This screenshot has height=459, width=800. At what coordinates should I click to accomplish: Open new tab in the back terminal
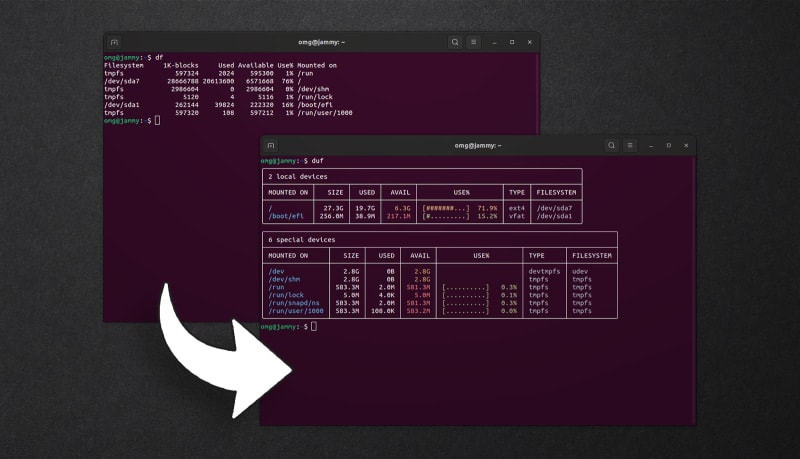coord(114,42)
